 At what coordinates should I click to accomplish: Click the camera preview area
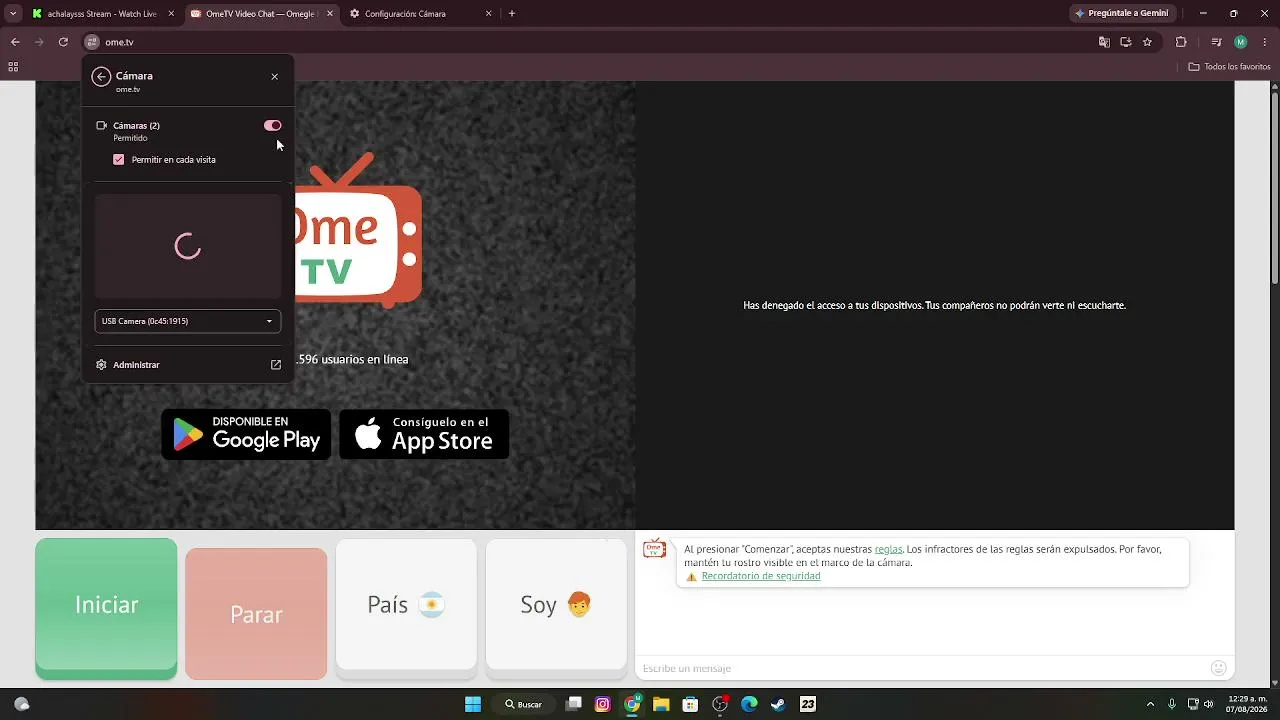coord(188,246)
